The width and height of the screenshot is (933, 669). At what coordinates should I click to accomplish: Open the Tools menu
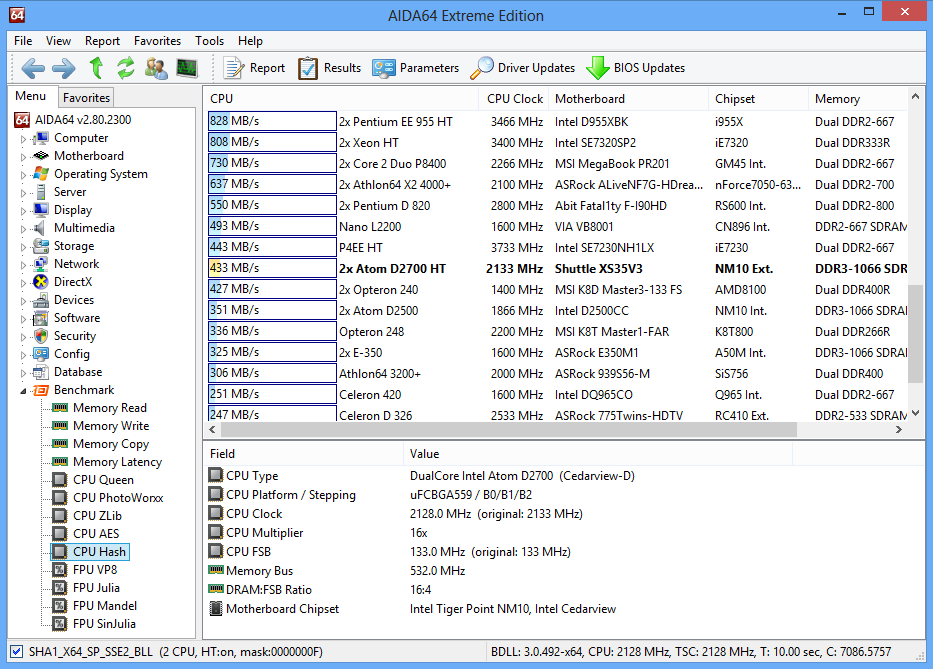(209, 41)
